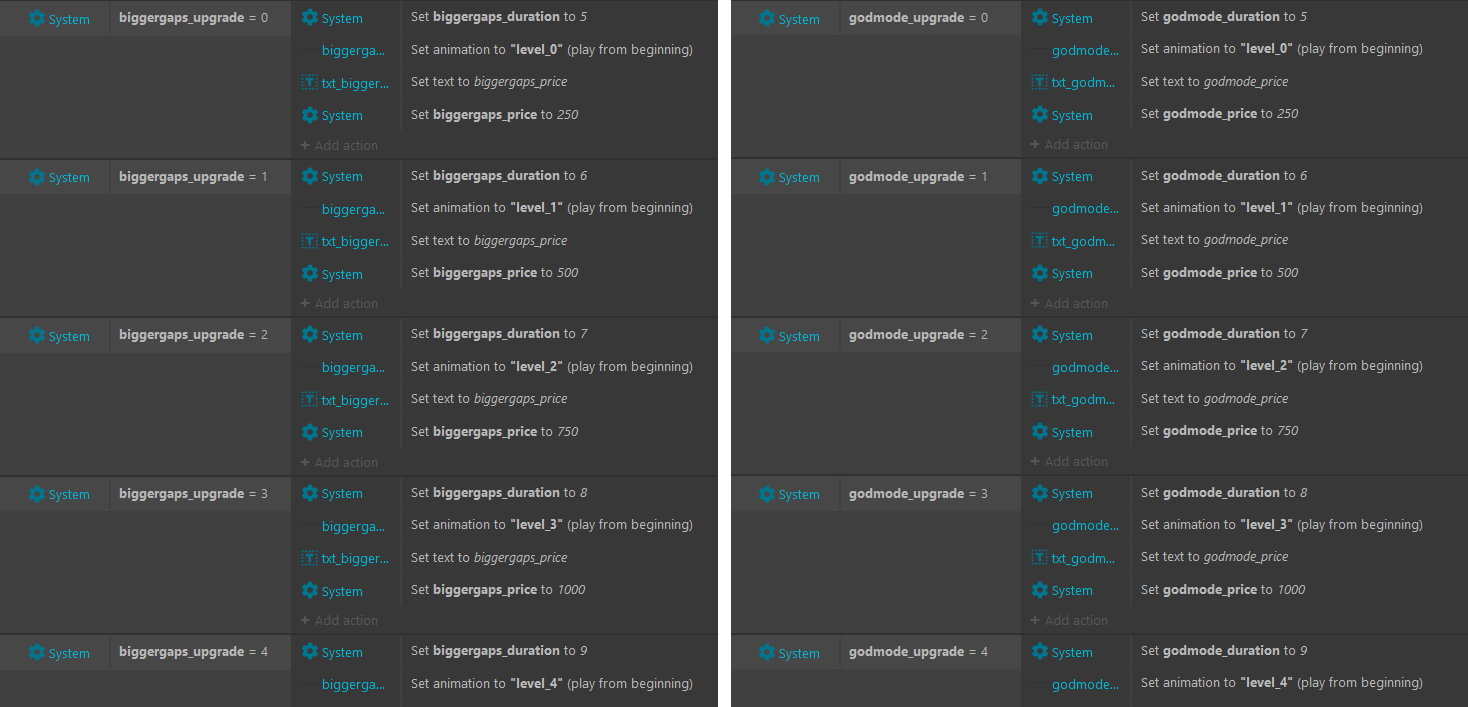
Task: Click the System gear icon beside biggergaps_upgrade = 3
Action: pos(37,494)
